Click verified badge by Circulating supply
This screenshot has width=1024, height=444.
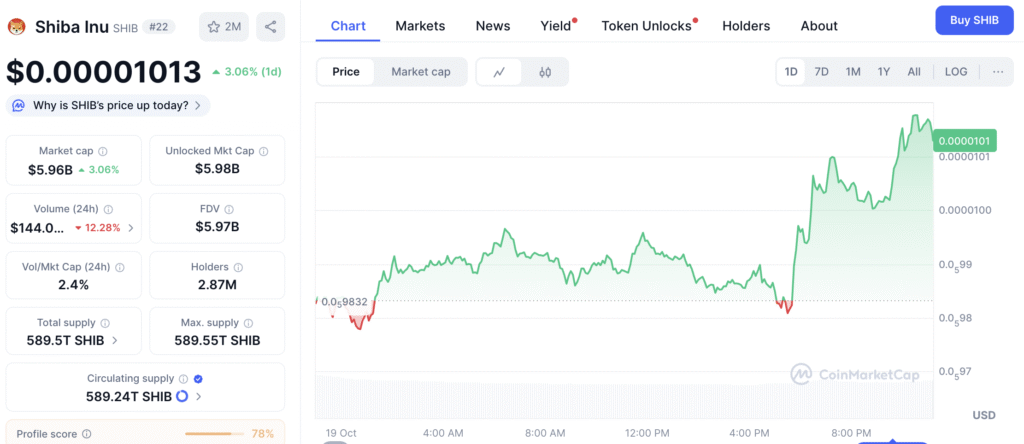coord(197,379)
